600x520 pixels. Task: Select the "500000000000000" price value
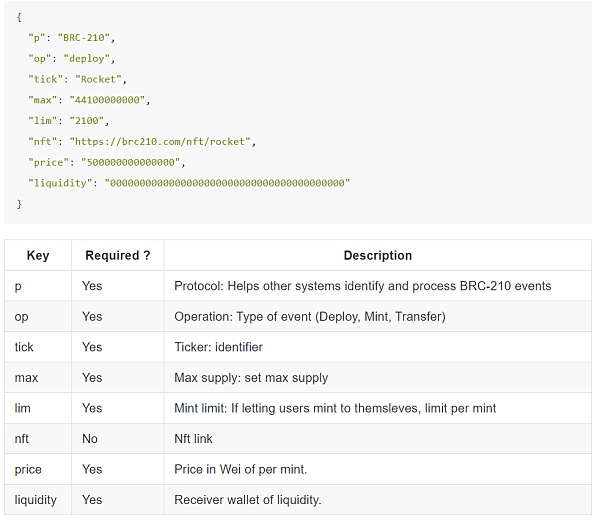click(x=130, y=162)
